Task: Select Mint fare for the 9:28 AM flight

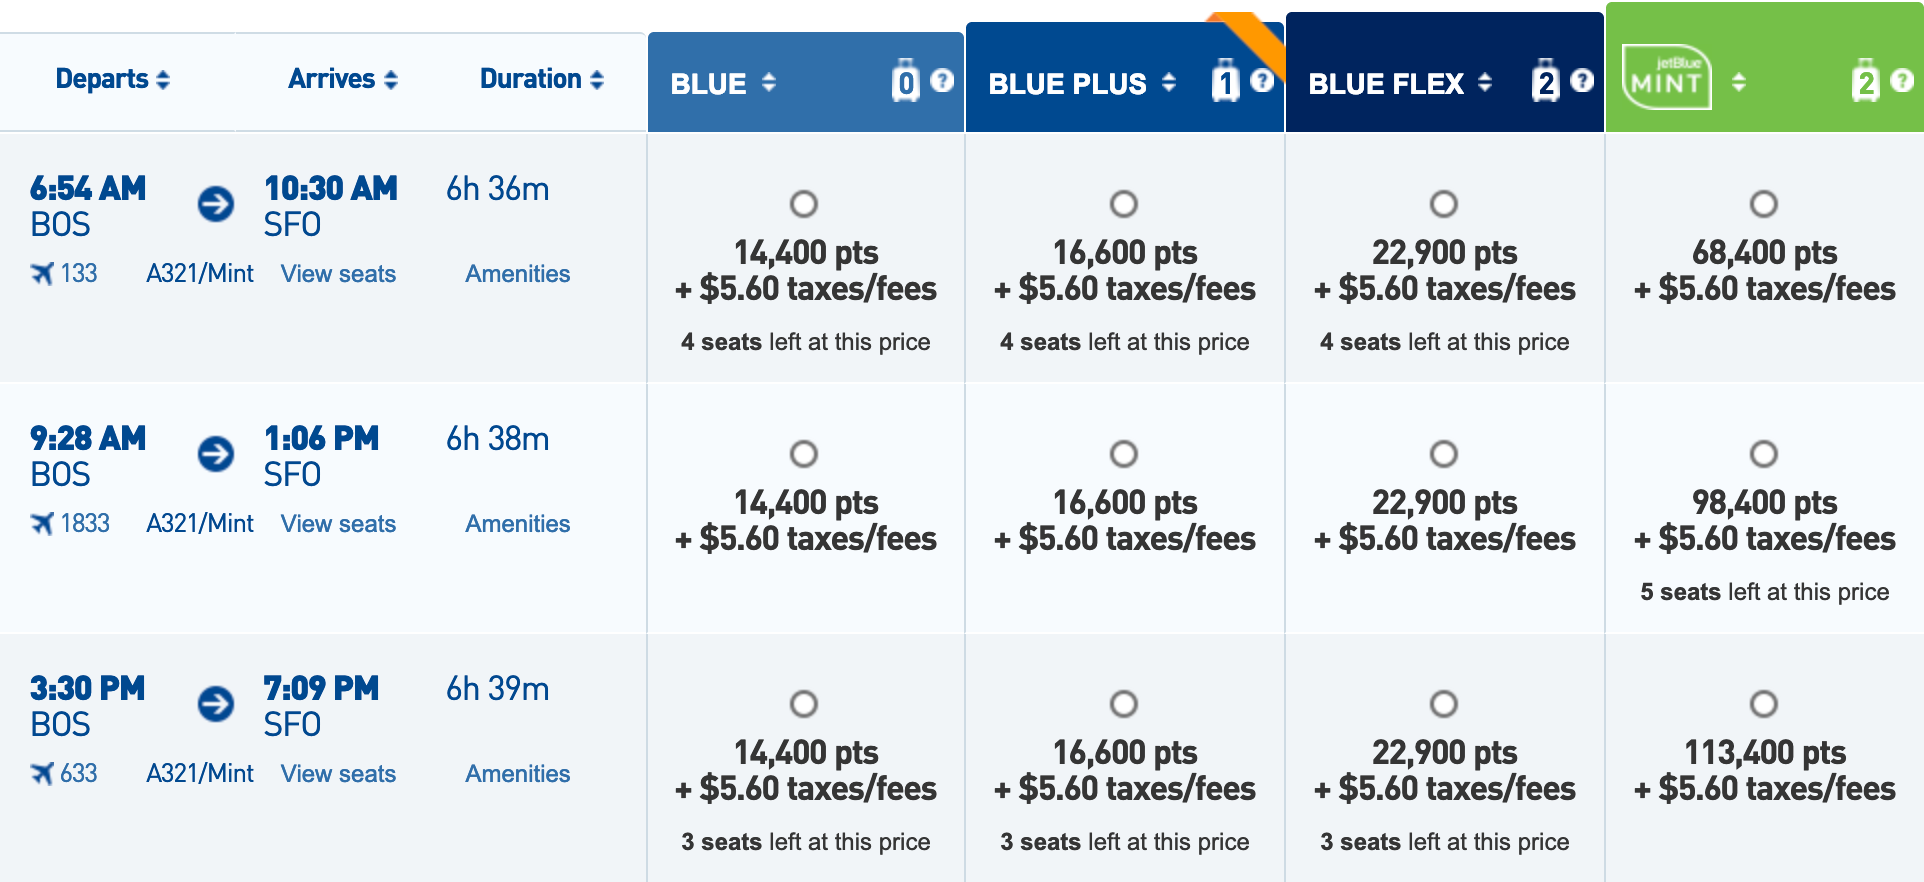Action: pyautogui.click(x=1764, y=454)
